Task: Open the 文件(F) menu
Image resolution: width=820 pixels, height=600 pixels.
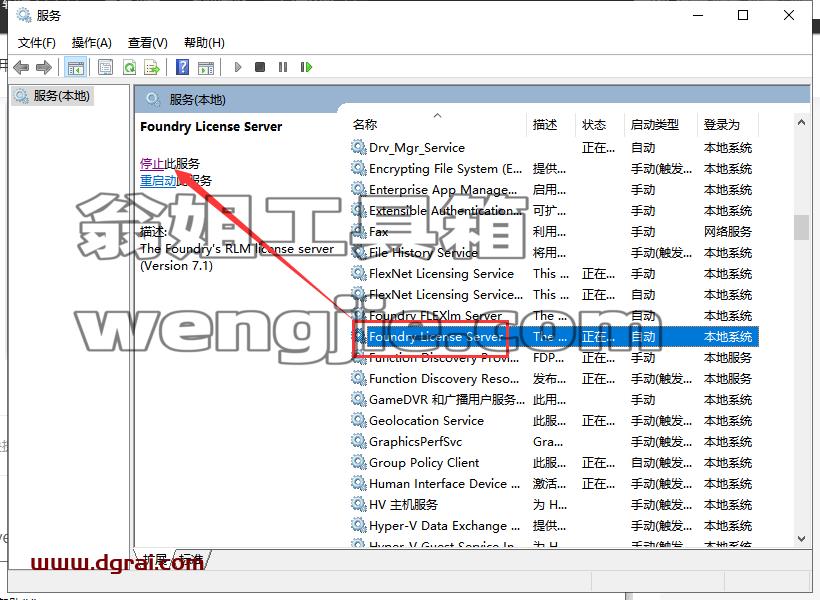Action: click(37, 43)
